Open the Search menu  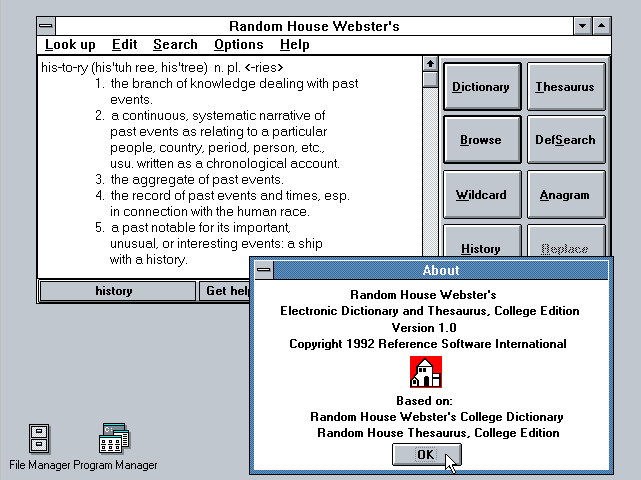[175, 45]
